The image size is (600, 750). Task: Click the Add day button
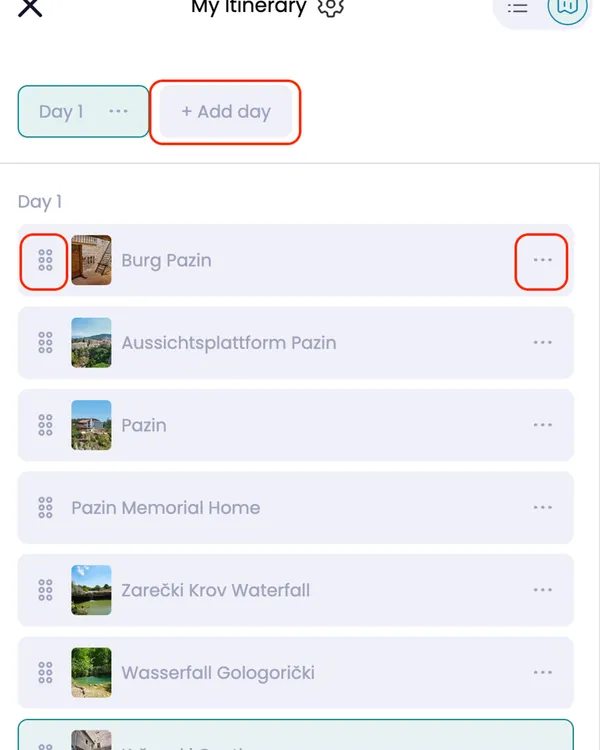tap(226, 111)
